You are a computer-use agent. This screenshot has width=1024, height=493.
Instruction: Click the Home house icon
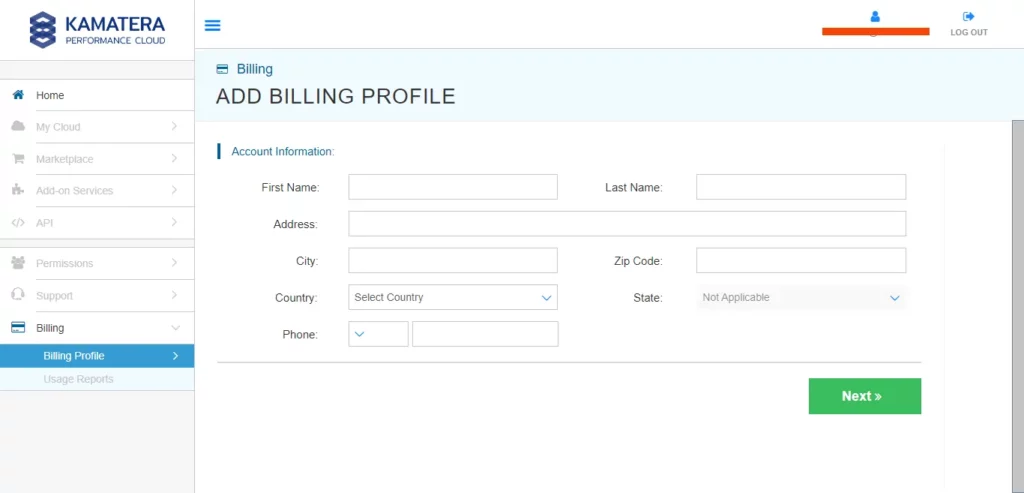pyautogui.click(x=18, y=95)
